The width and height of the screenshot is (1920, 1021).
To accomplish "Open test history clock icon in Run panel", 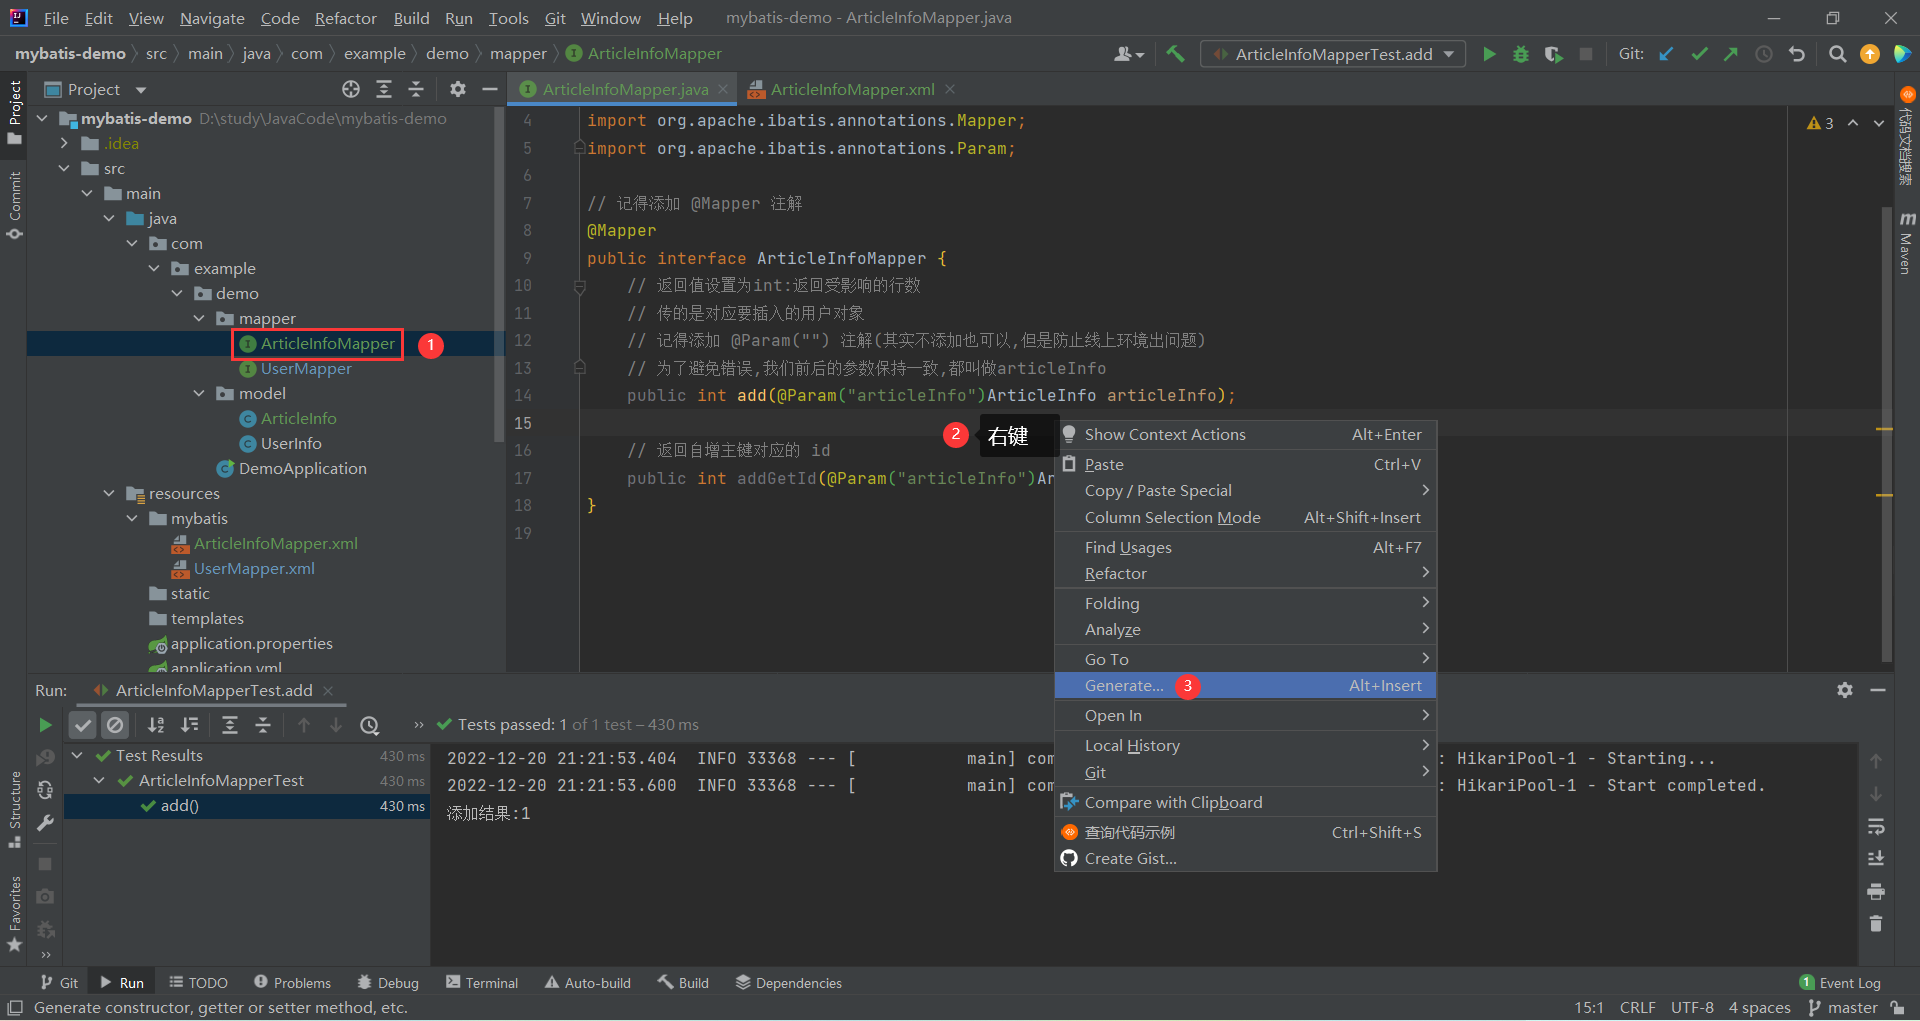I will tap(370, 725).
